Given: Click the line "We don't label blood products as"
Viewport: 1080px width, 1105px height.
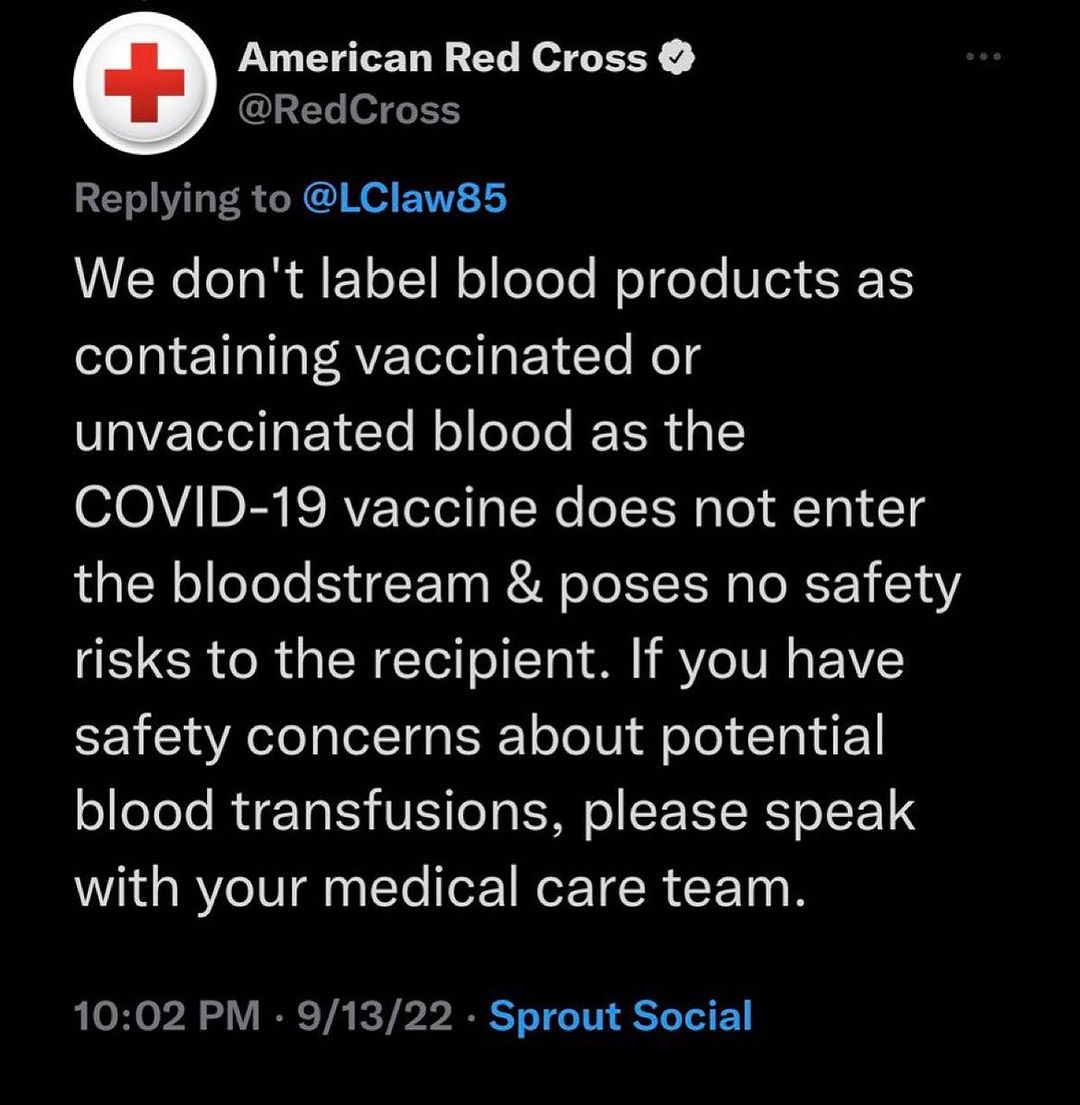Looking at the screenshot, I should pos(495,281).
